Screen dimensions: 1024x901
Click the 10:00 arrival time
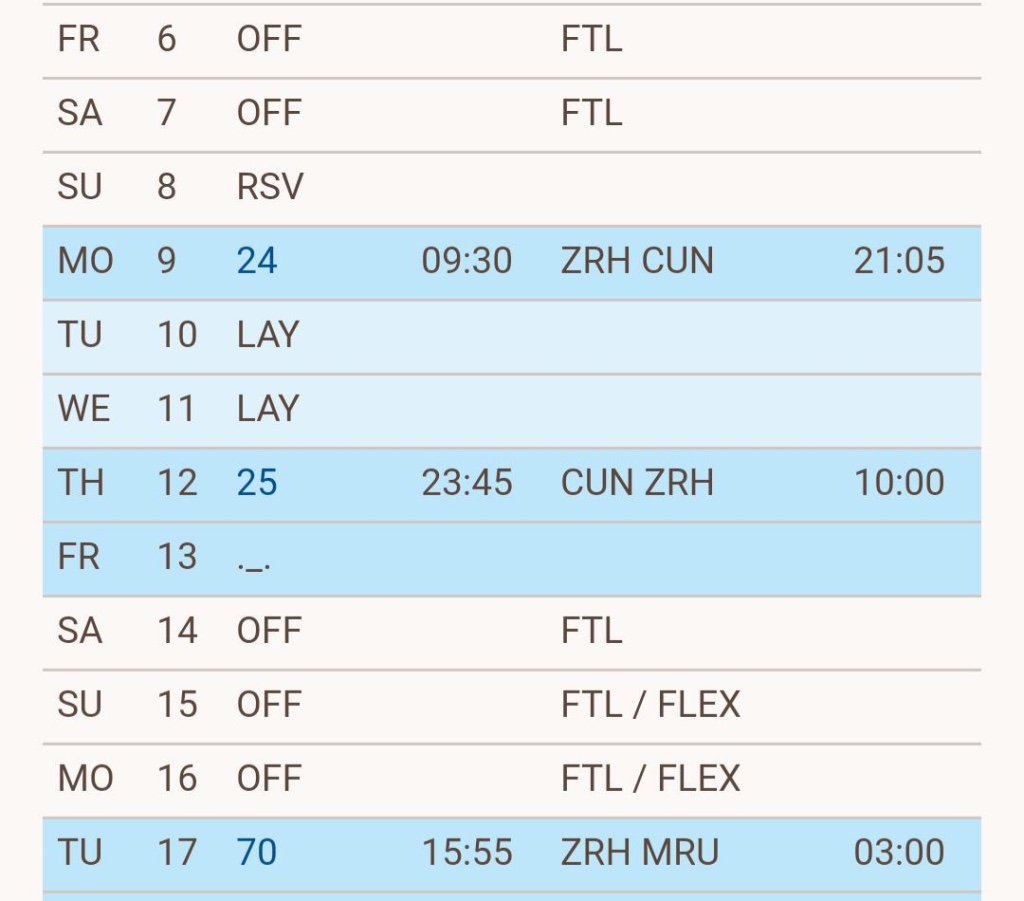point(898,484)
